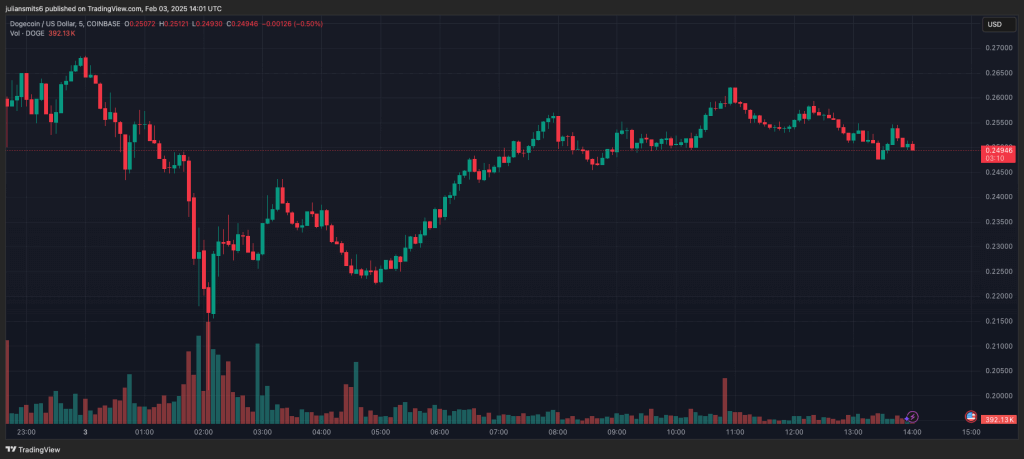Screen dimensions: 1024x459
Task: Click the 0.23500 price axis label
Action: click(x=997, y=222)
